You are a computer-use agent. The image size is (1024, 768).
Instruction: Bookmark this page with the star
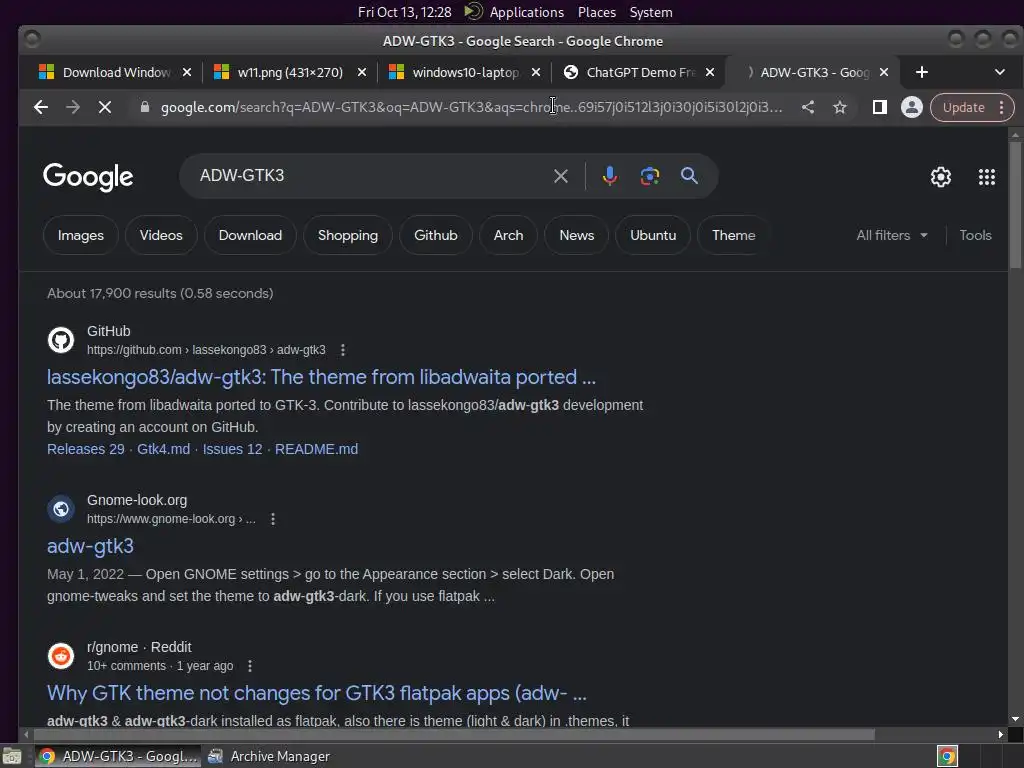[840, 107]
